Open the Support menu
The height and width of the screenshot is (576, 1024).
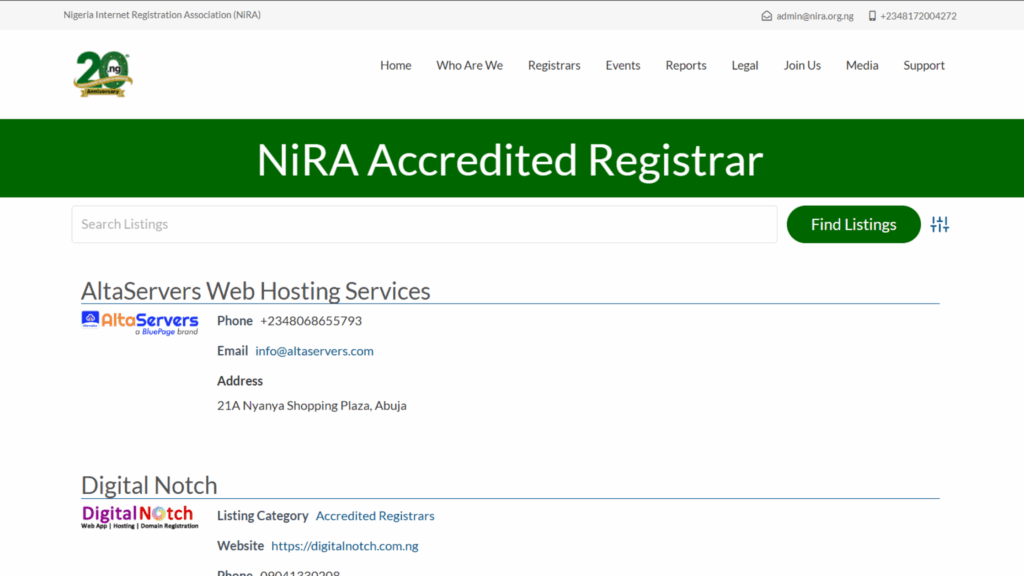pos(924,65)
